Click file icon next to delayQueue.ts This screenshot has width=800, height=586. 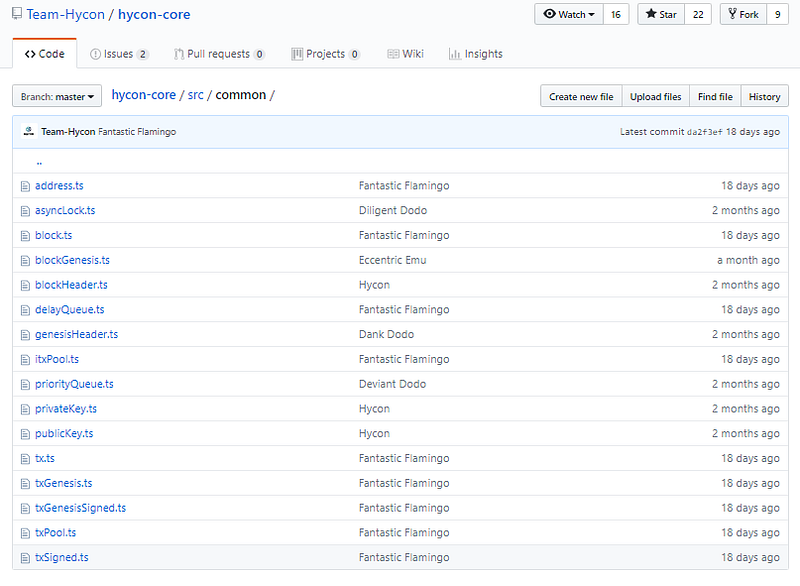coord(26,310)
